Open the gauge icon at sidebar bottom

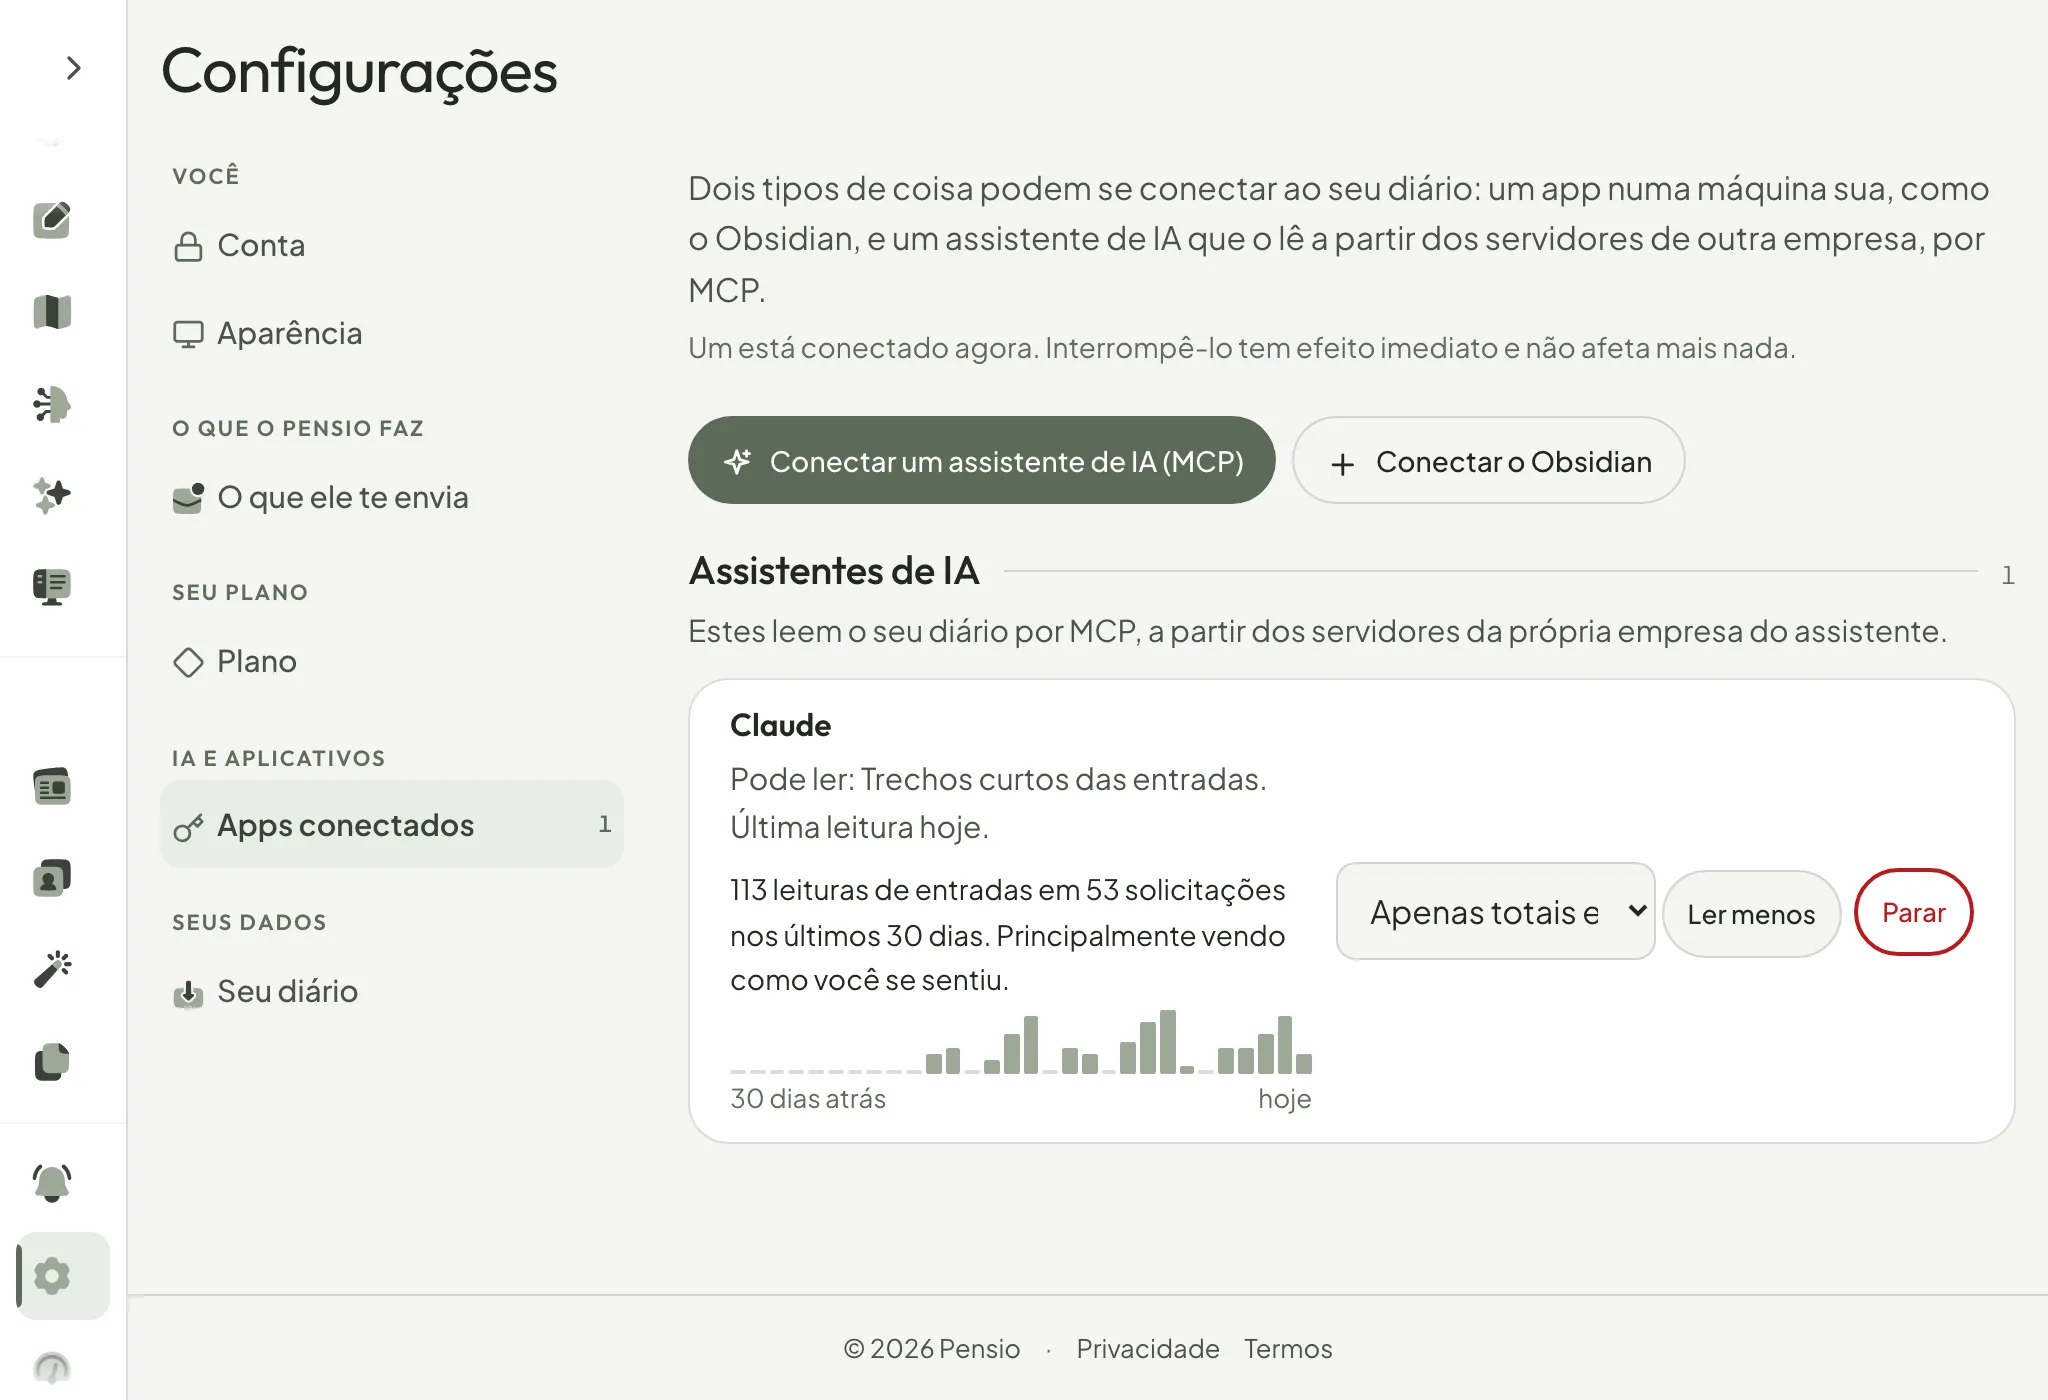tap(52, 1366)
